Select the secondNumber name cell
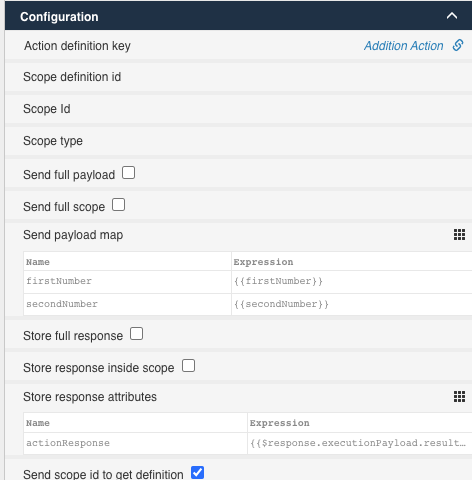Viewport: 472px width, 480px height. pyautogui.click(x=127, y=304)
